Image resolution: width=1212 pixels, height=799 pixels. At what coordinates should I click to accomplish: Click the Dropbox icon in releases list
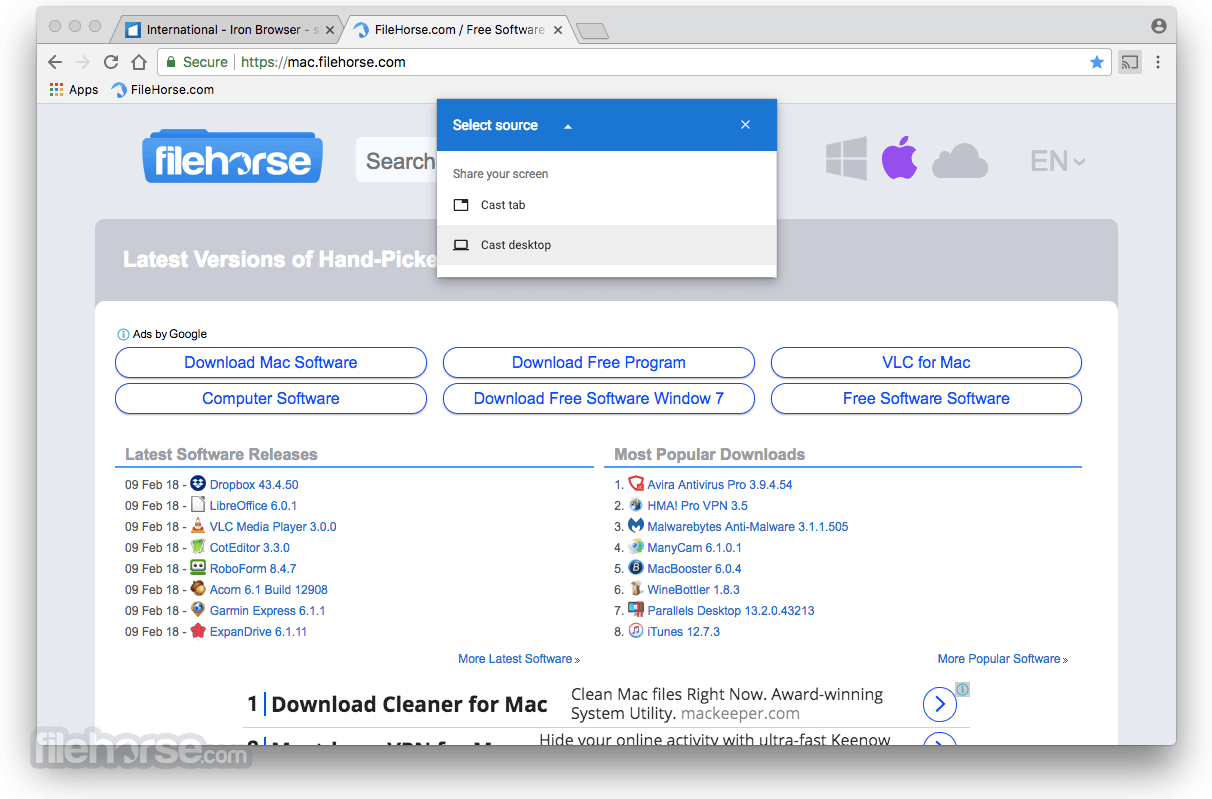(x=198, y=484)
